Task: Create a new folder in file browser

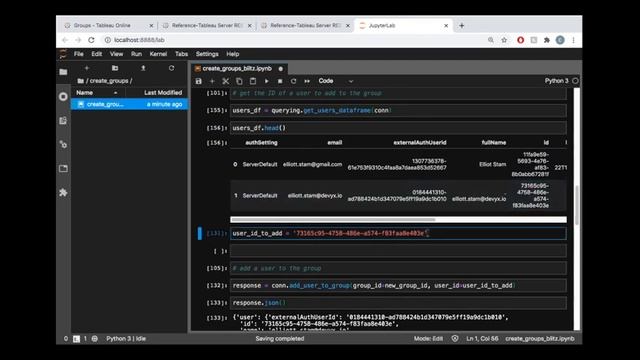Action: (115, 68)
